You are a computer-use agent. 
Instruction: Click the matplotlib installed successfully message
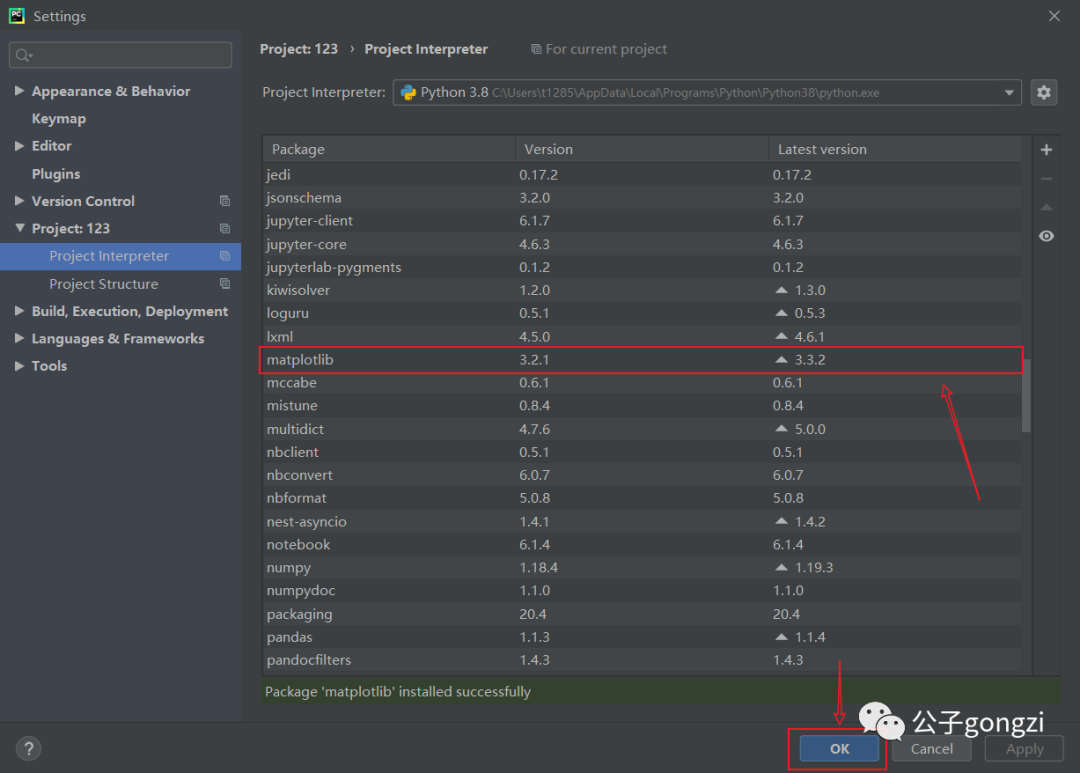point(397,692)
